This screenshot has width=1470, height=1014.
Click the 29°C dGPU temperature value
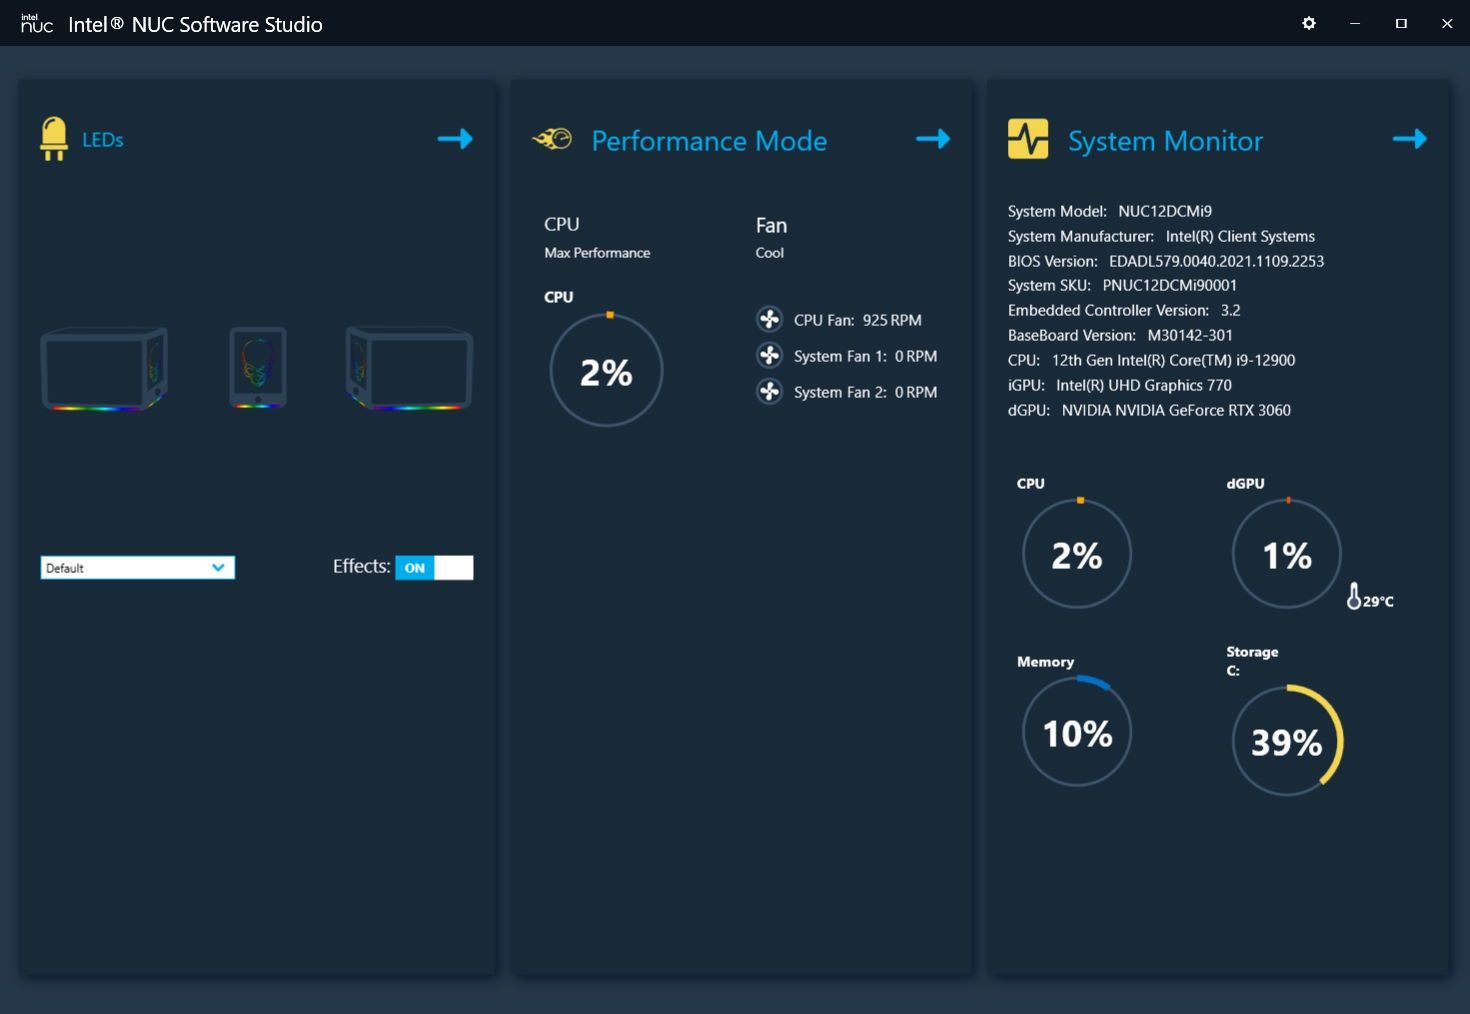[x=1378, y=601]
